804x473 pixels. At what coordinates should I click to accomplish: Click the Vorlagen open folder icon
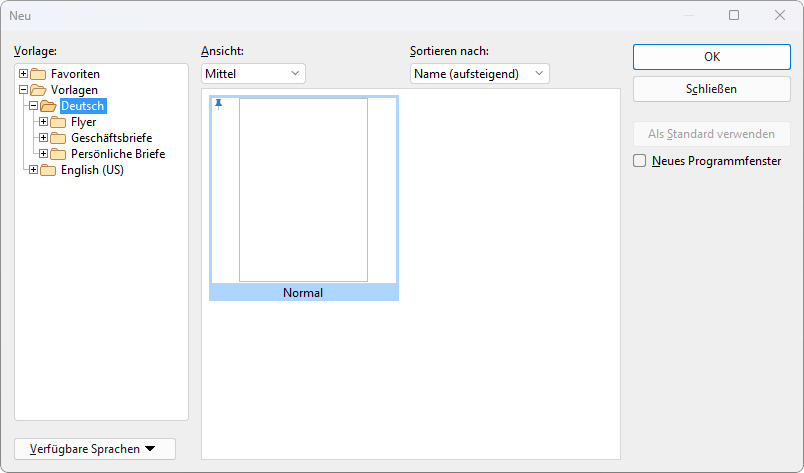[x=38, y=90]
